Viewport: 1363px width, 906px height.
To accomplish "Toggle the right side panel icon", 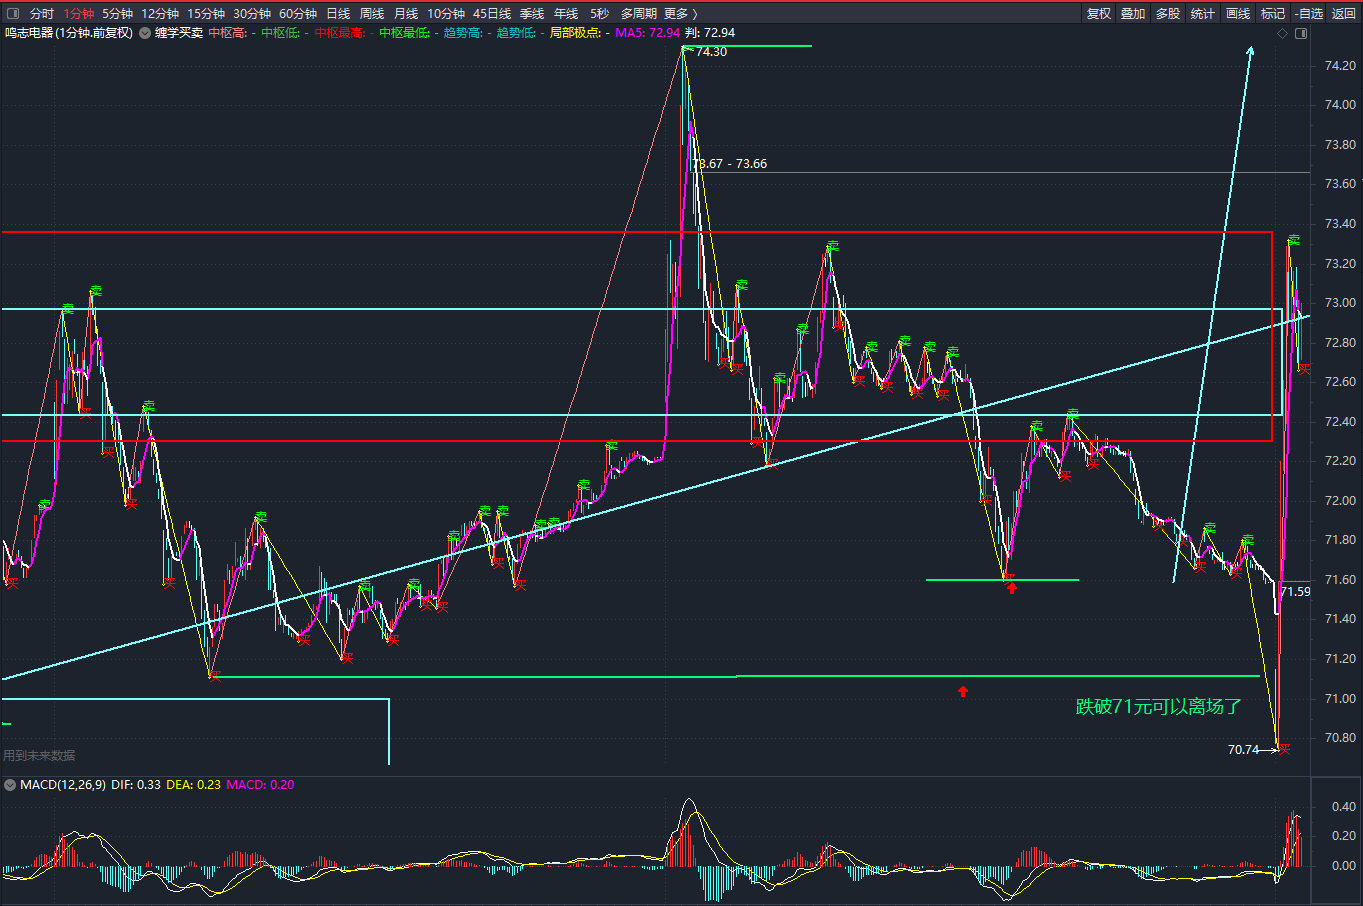I will pyautogui.click(x=1301, y=33).
